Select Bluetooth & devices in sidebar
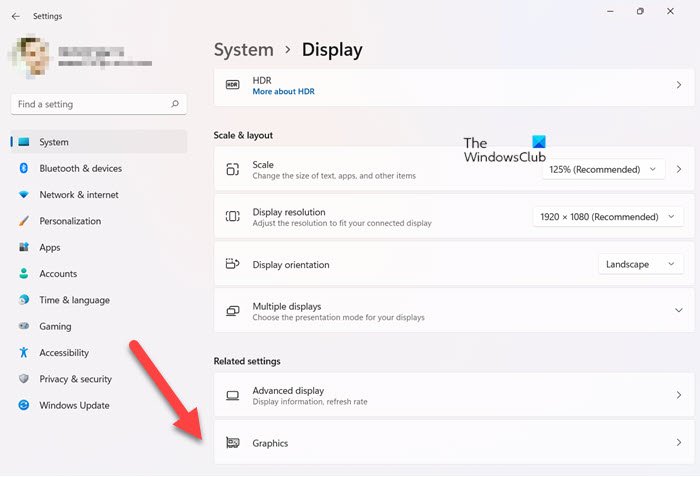This screenshot has height=477, width=700. click(x=99, y=168)
